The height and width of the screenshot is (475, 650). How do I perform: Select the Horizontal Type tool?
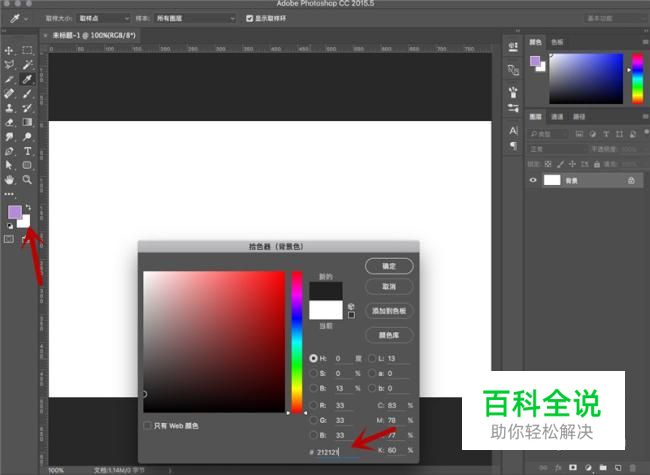[x=27, y=151]
